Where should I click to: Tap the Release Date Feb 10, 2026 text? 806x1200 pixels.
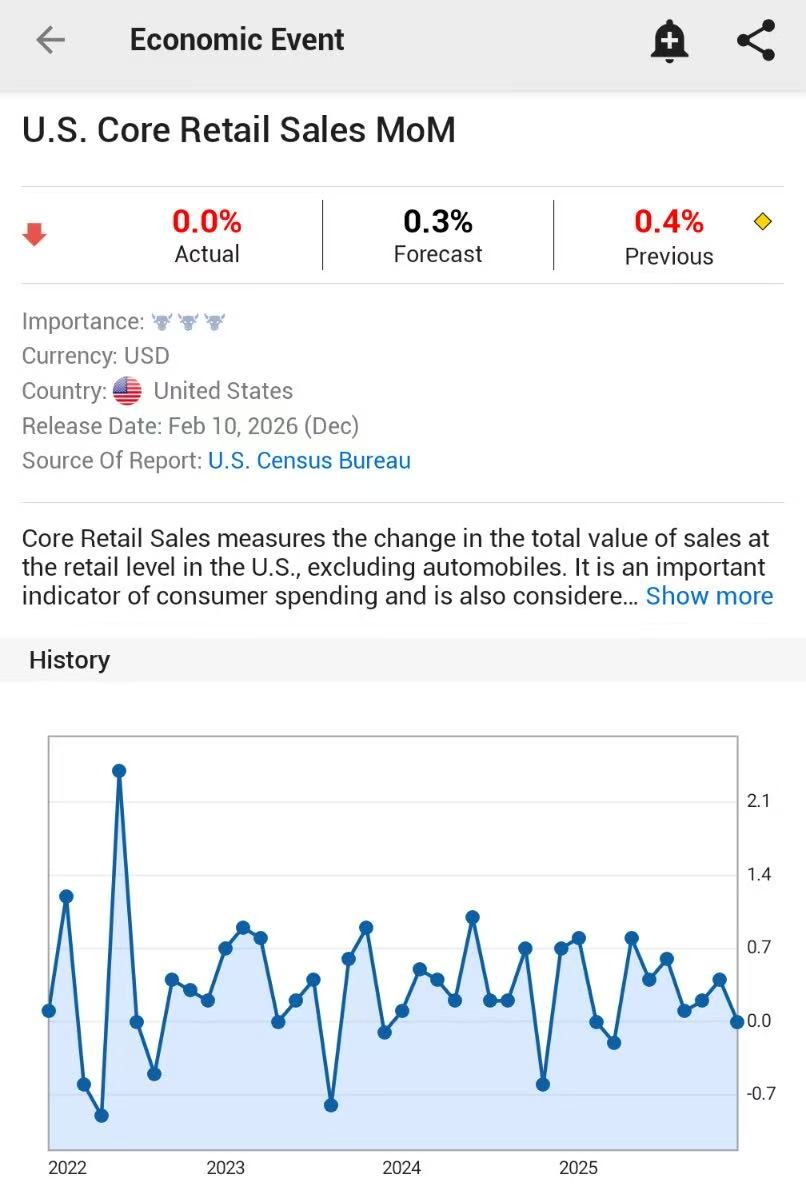point(190,426)
